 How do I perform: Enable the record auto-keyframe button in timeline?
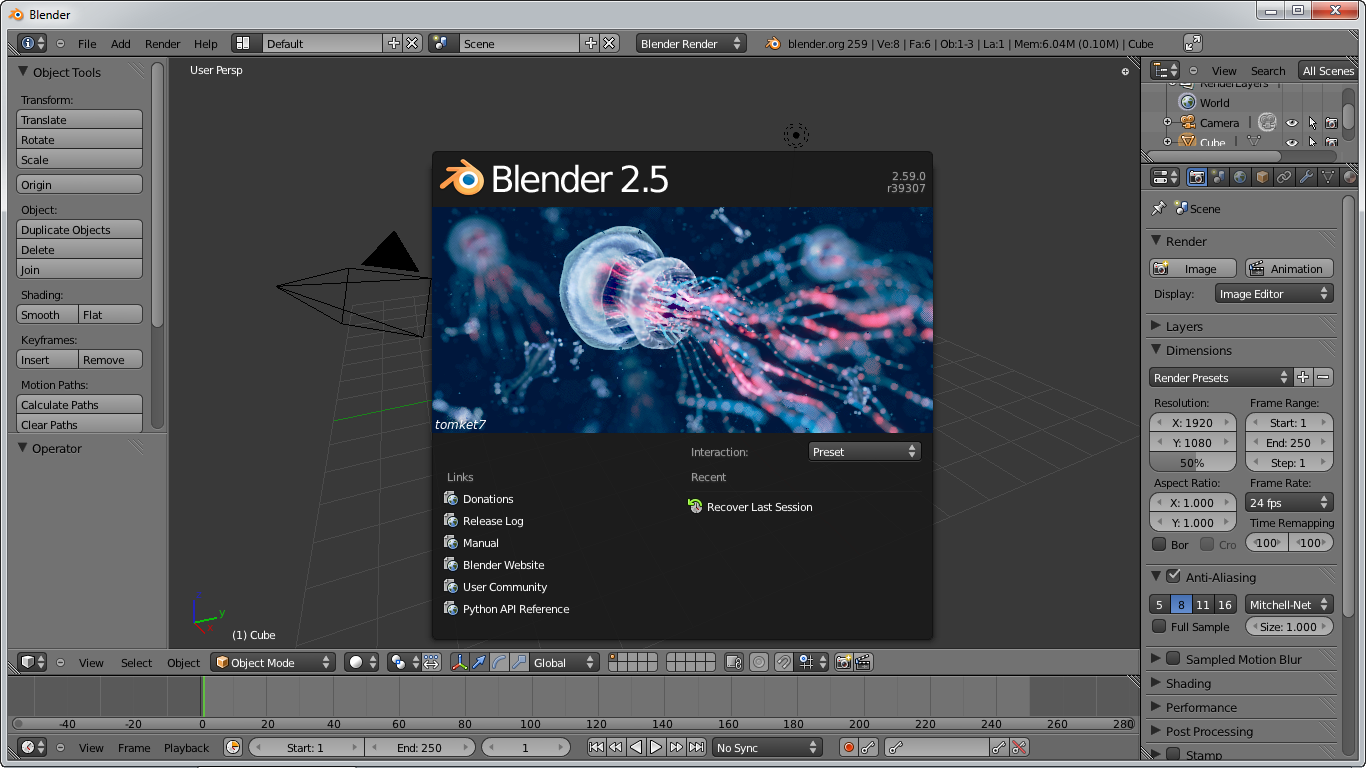click(x=848, y=747)
